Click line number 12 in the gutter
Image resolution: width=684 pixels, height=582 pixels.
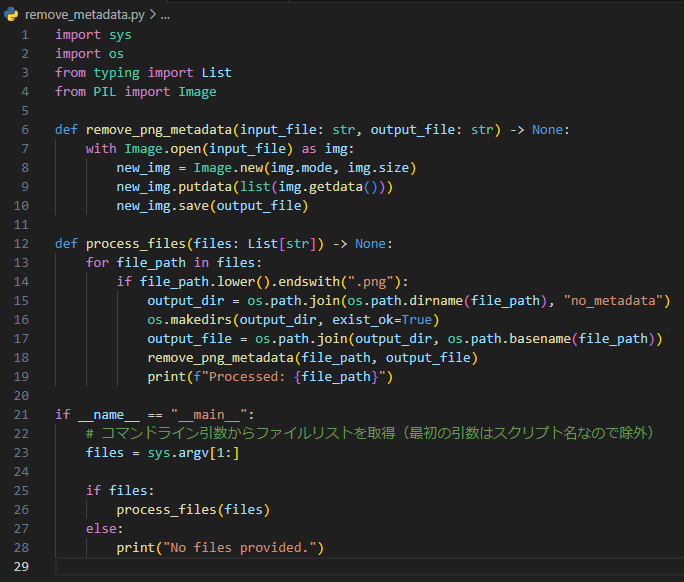pos(21,243)
